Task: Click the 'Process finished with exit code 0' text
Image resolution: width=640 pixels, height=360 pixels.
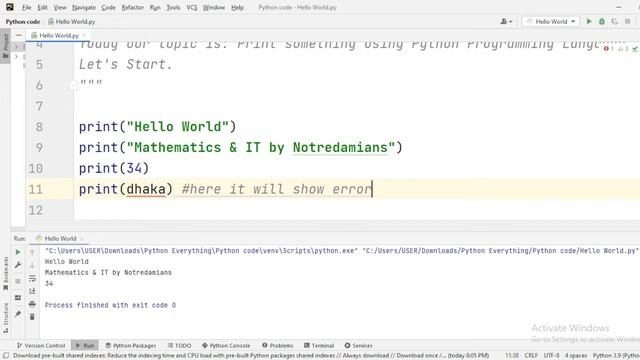Action: [110, 305]
